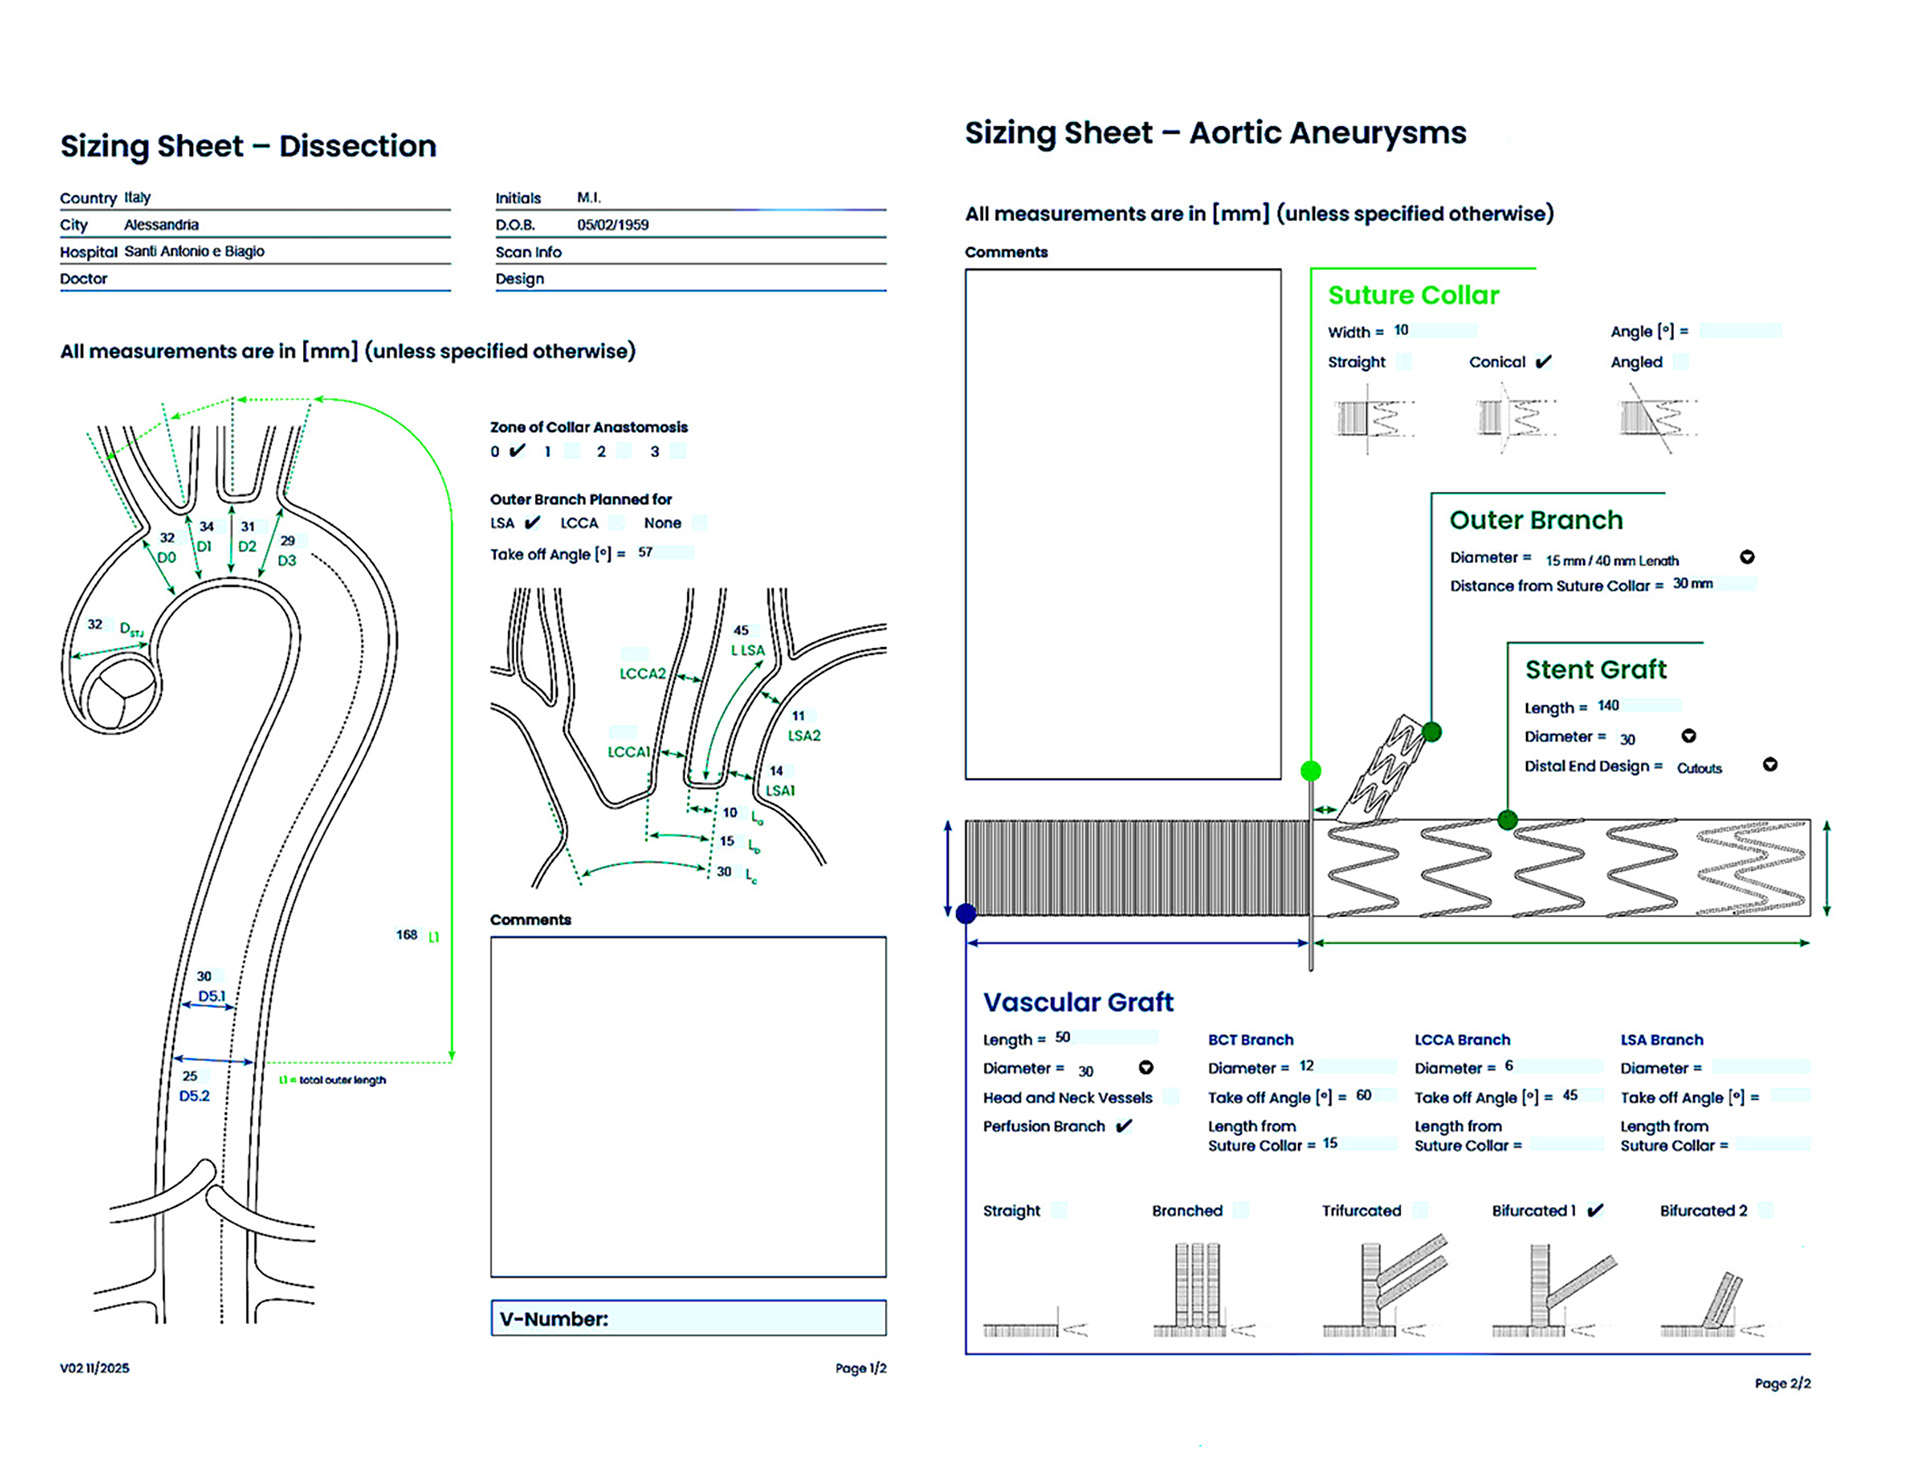The height and width of the screenshot is (1464, 1920).
Task: Click the D5.2 value 25
Action: [189, 1076]
